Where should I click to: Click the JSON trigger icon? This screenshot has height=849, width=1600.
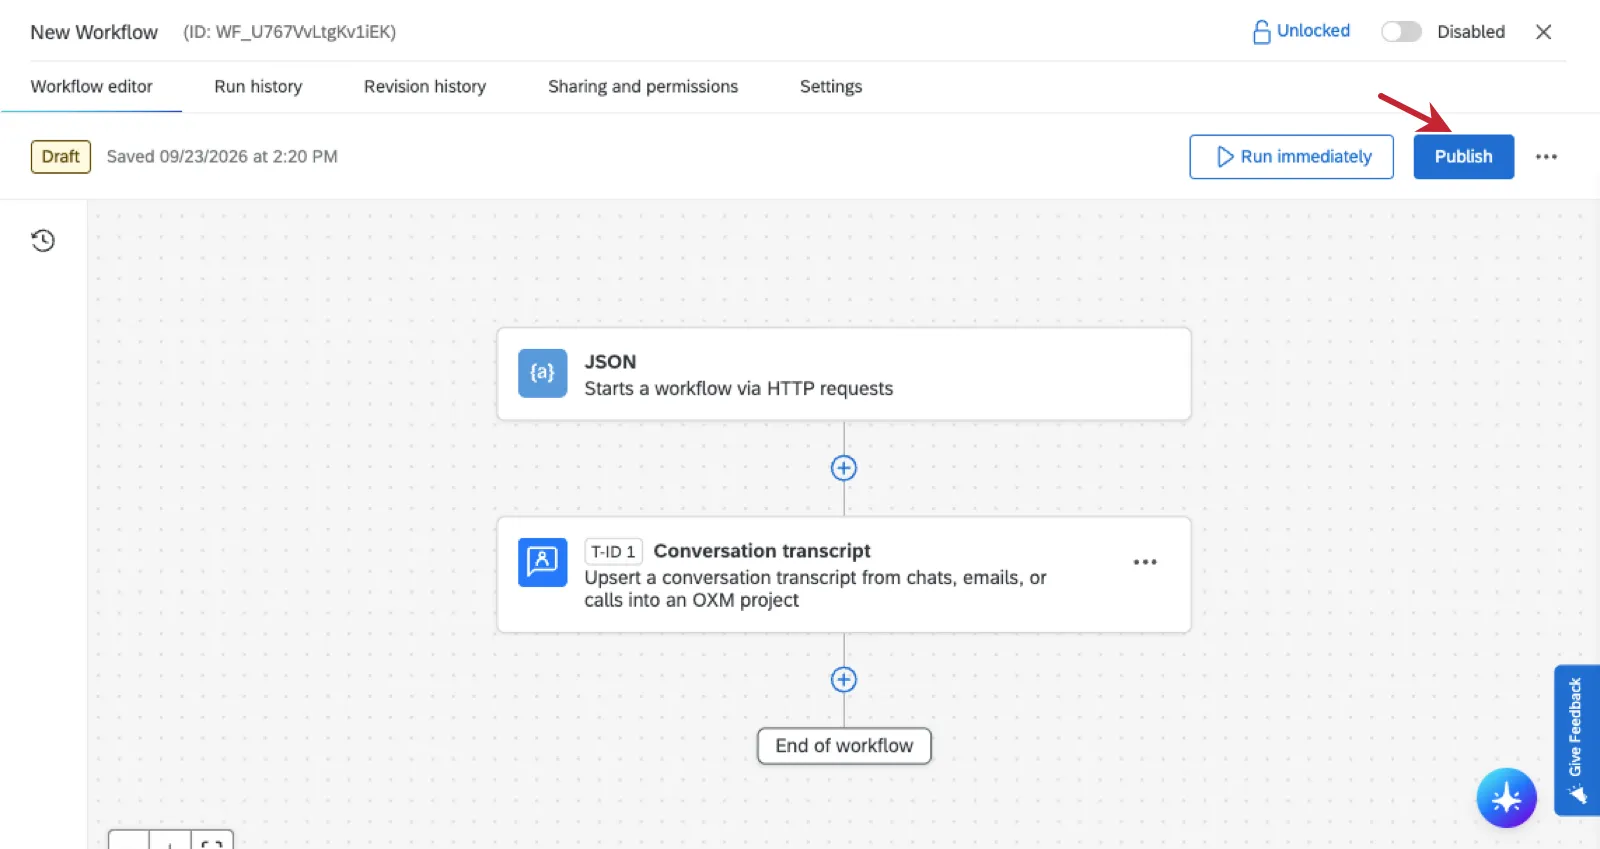click(x=542, y=373)
